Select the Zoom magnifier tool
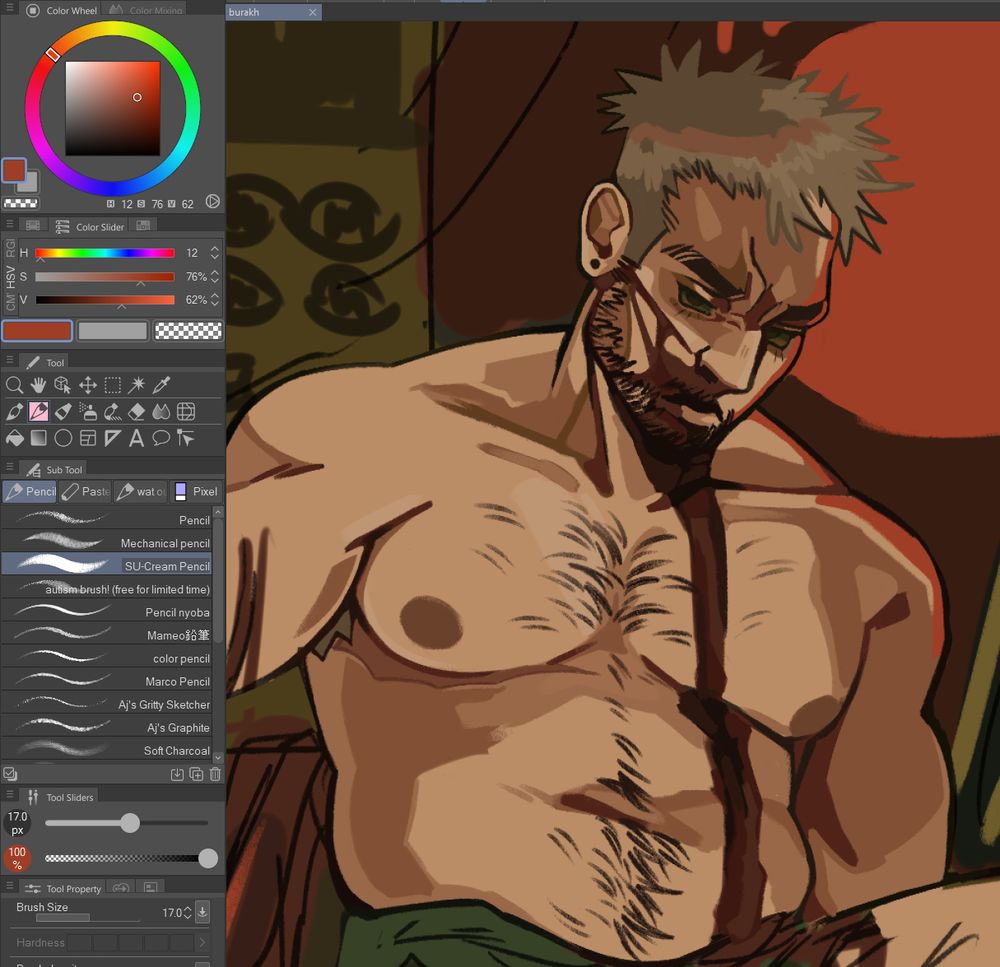The image size is (1000, 967). (x=14, y=385)
